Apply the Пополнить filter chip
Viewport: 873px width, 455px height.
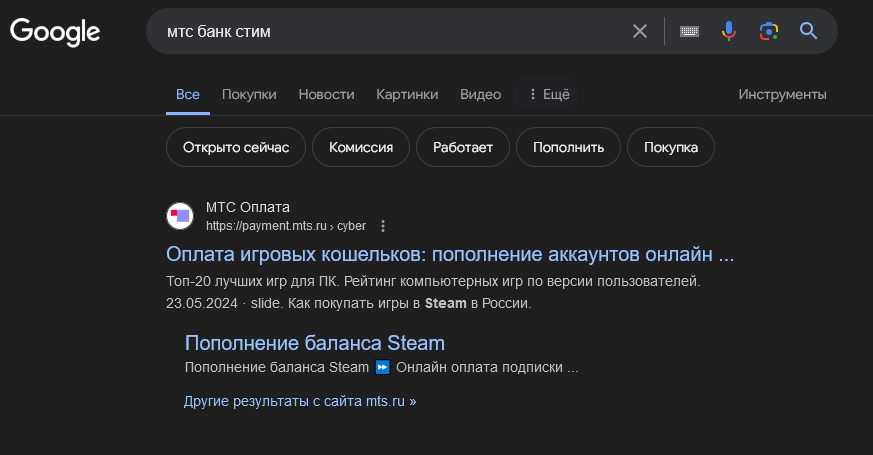click(x=568, y=147)
